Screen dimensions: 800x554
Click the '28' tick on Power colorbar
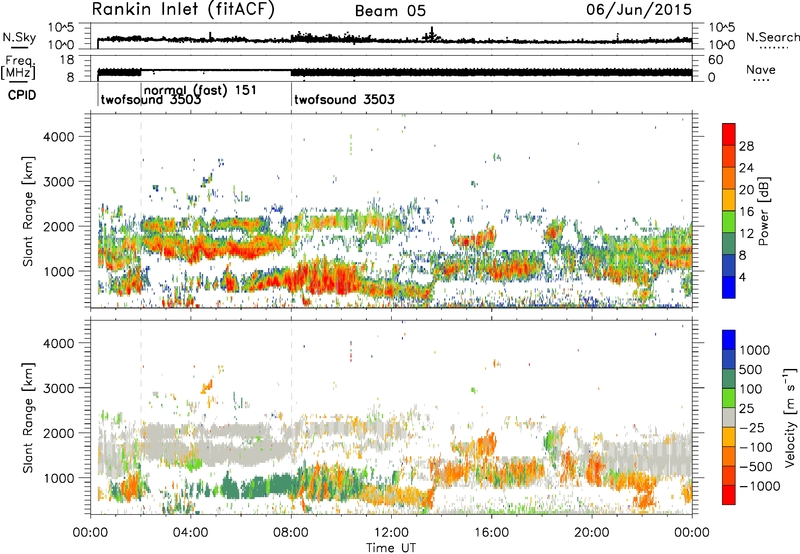(746, 146)
